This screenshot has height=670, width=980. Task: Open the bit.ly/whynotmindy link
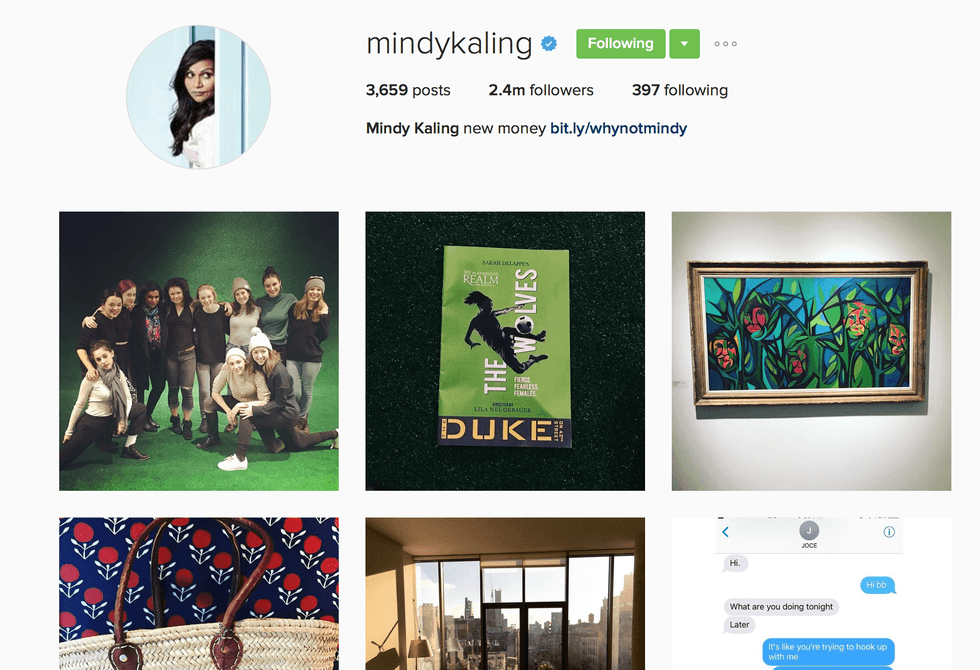(618, 128)
